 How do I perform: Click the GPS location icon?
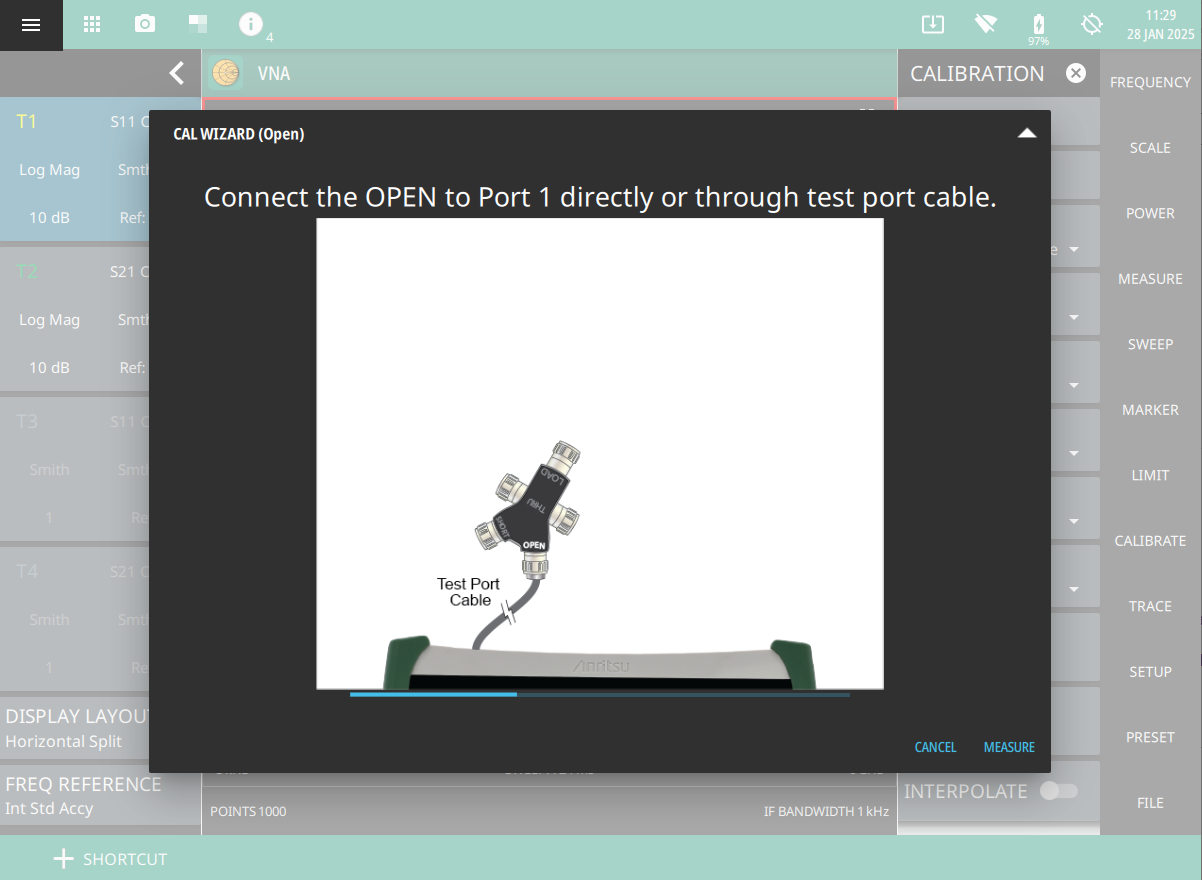point(1092,25)
